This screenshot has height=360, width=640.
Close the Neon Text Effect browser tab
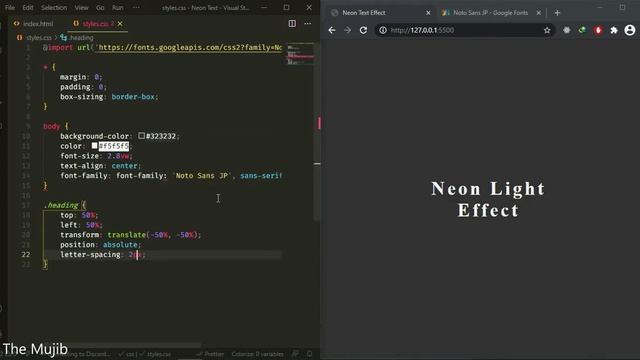tap(428, 13)
